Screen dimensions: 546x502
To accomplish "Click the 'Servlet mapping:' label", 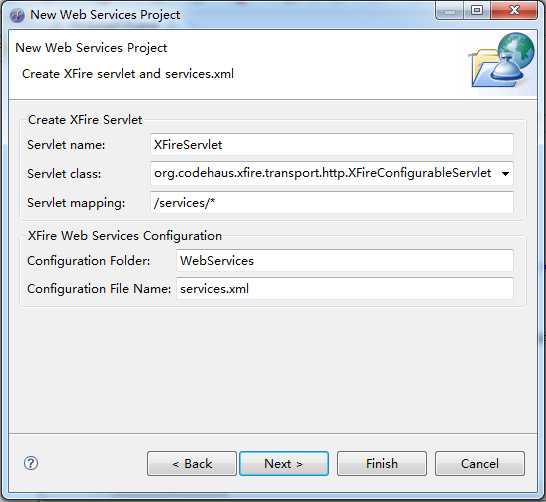I will click(76, 203).
